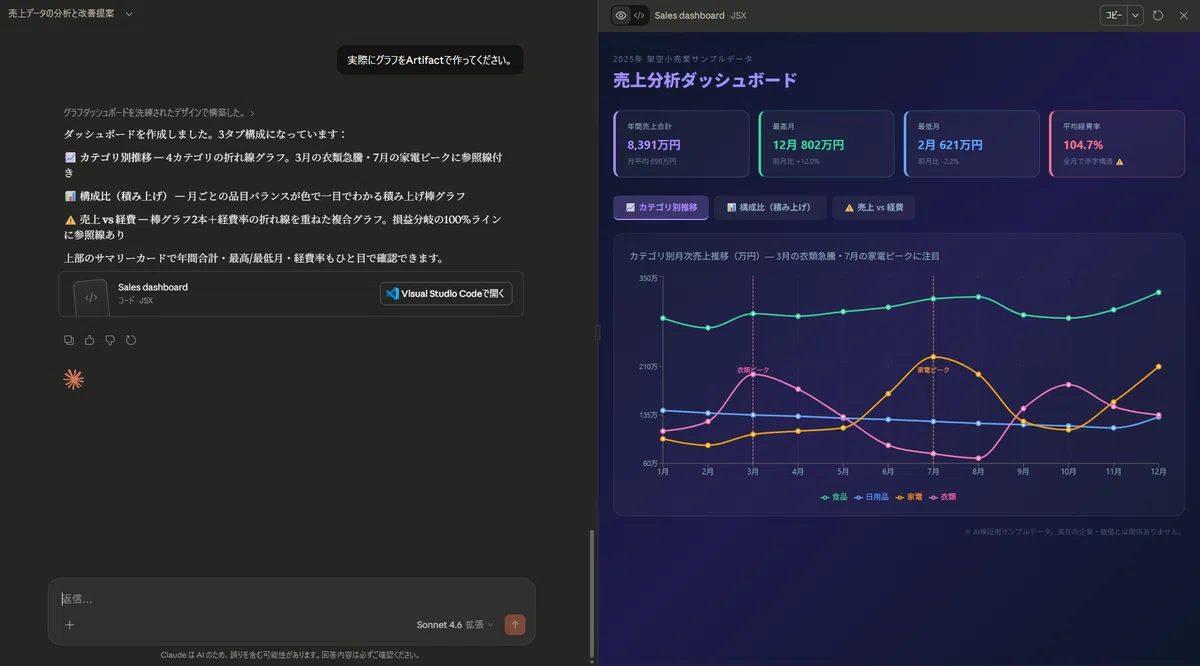The image size is (1200, 666).
Task: Select the 売上 vs 経費 tab
Action: tap(874, 208)
